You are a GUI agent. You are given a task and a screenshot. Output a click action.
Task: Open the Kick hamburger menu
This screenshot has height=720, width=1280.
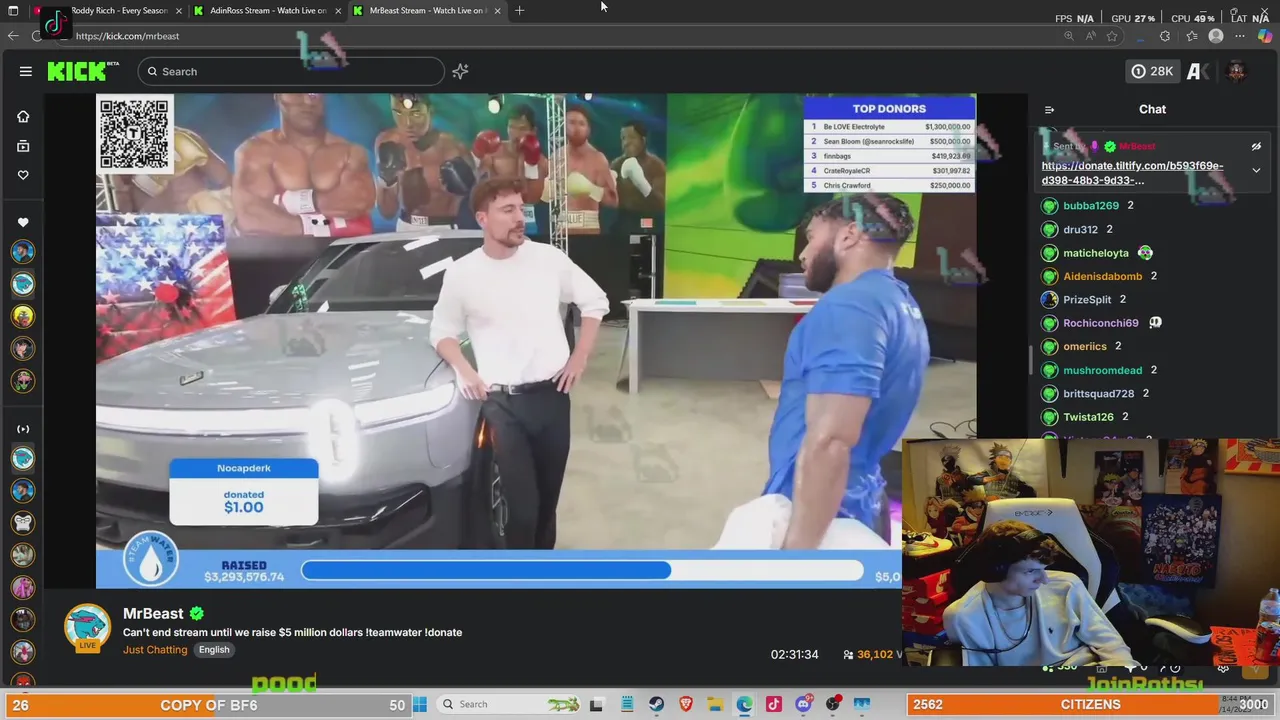pyautogui.click(x=26, y=71)
